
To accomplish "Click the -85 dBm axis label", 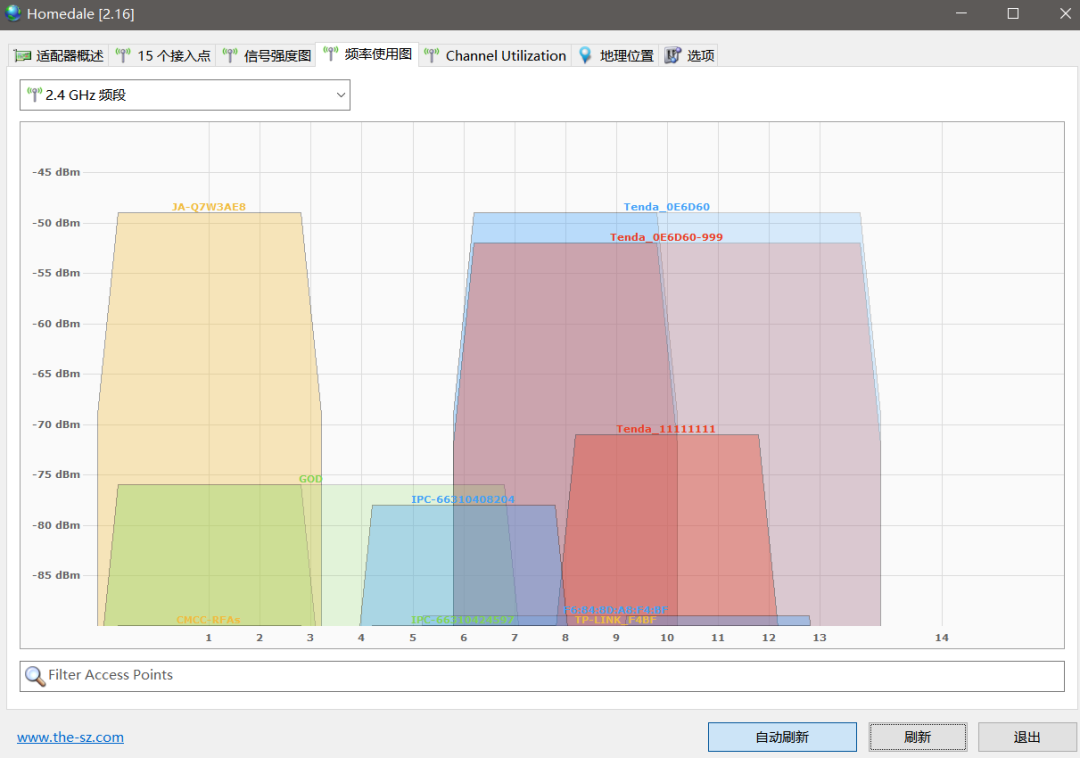I will (56, 576).
